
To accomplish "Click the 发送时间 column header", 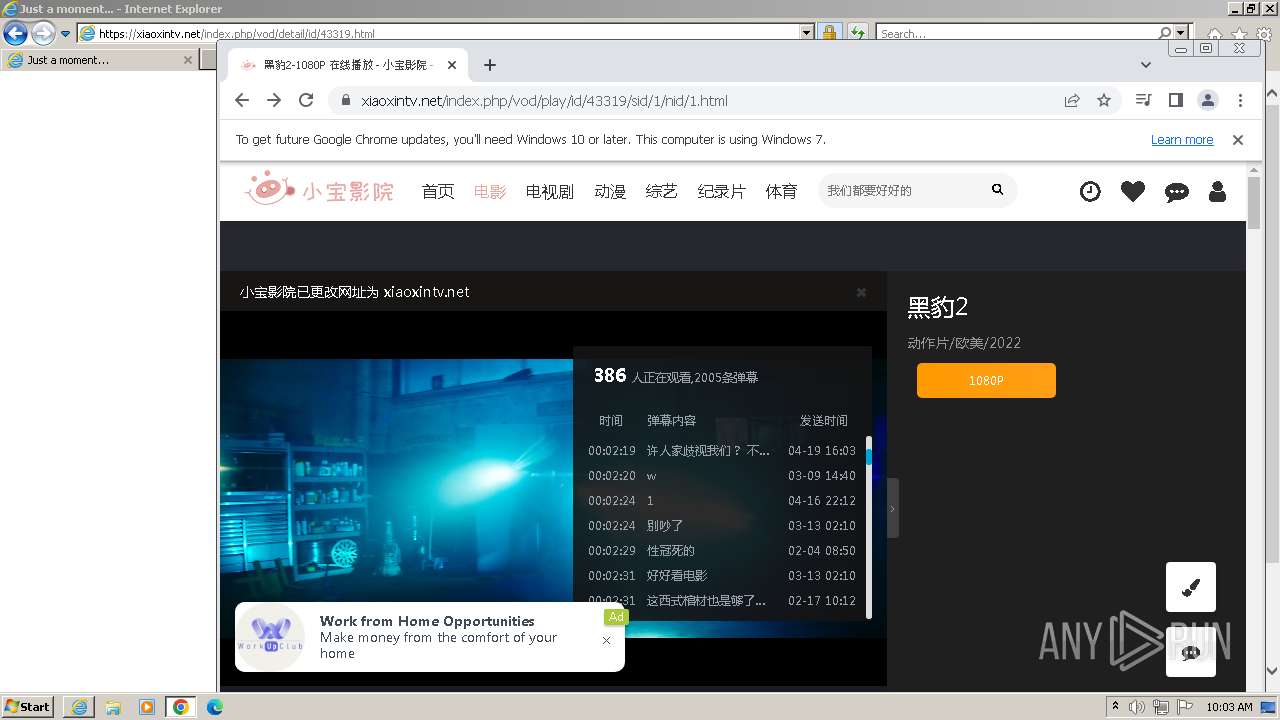I will click(x=823, y=420).
